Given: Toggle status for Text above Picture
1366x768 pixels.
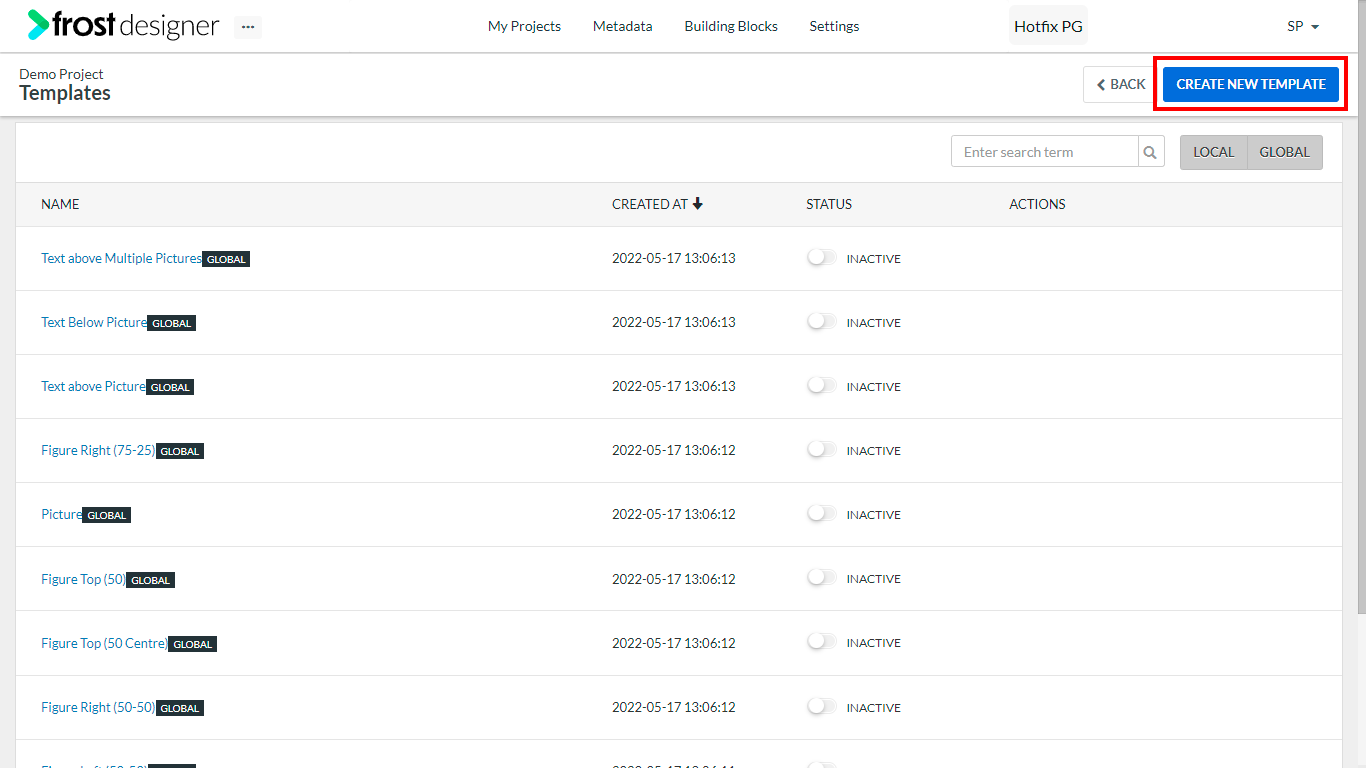Looking at the screenshot, I should pyautogui.click(x=822, y=386).
